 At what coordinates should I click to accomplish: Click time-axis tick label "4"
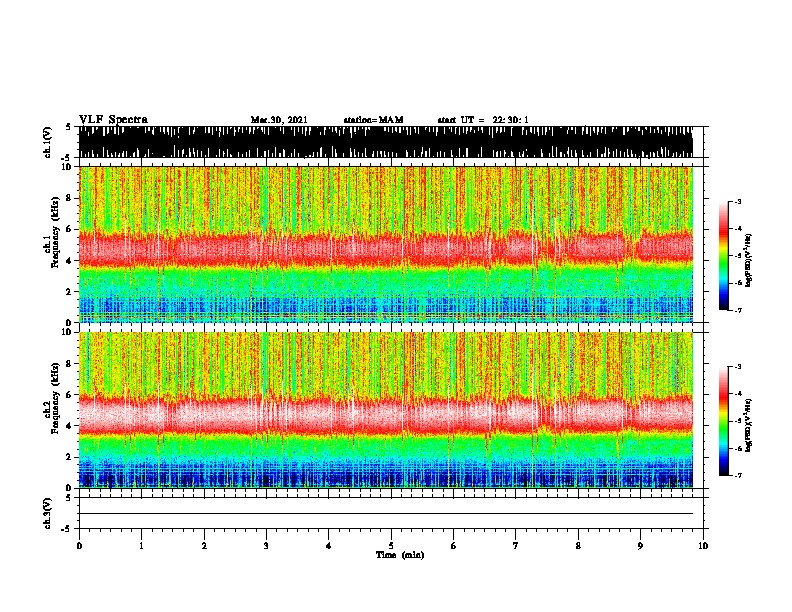[329, 546]
